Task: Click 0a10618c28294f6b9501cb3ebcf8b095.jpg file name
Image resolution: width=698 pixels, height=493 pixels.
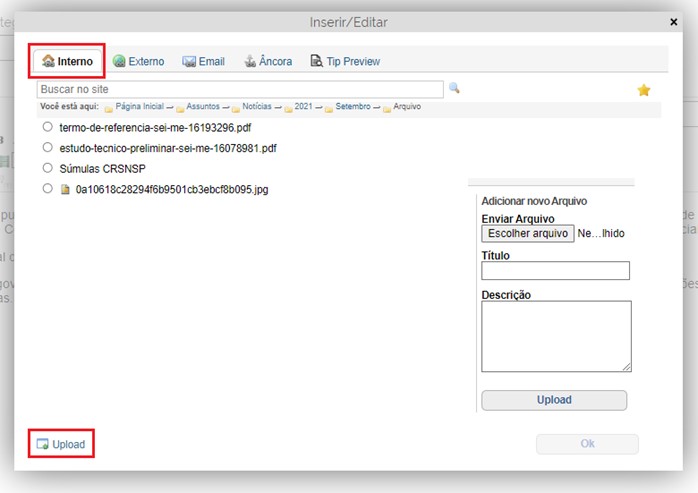Action: (x=172, y=189)
